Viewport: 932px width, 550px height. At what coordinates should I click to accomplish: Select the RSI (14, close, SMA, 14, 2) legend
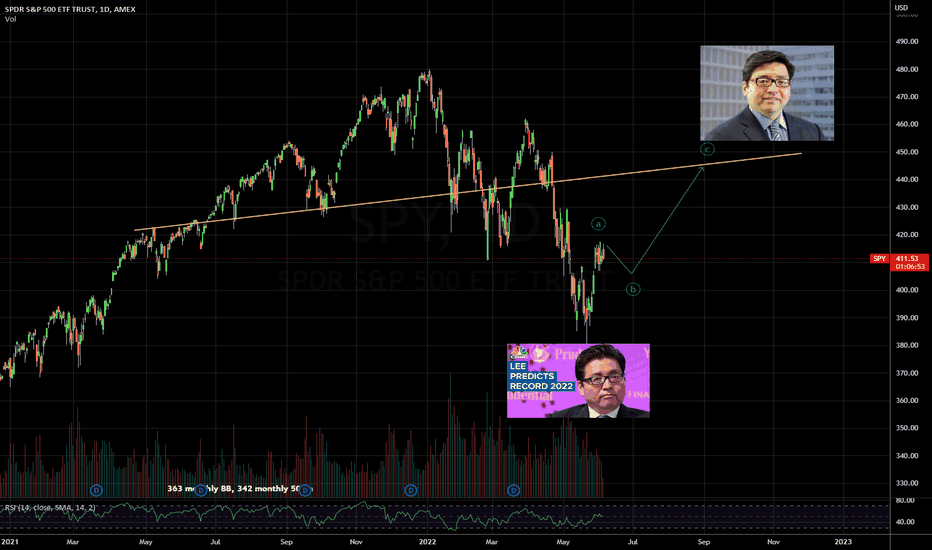coord(50,507)
